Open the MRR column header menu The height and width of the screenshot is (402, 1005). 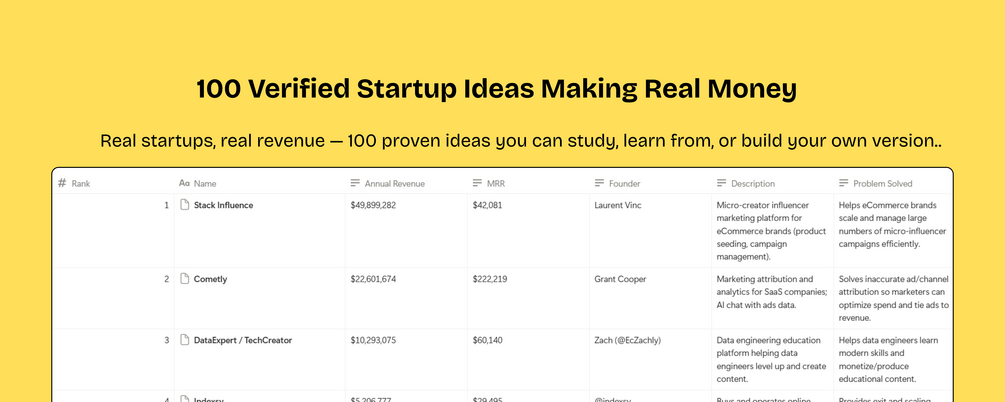(493, 184)
